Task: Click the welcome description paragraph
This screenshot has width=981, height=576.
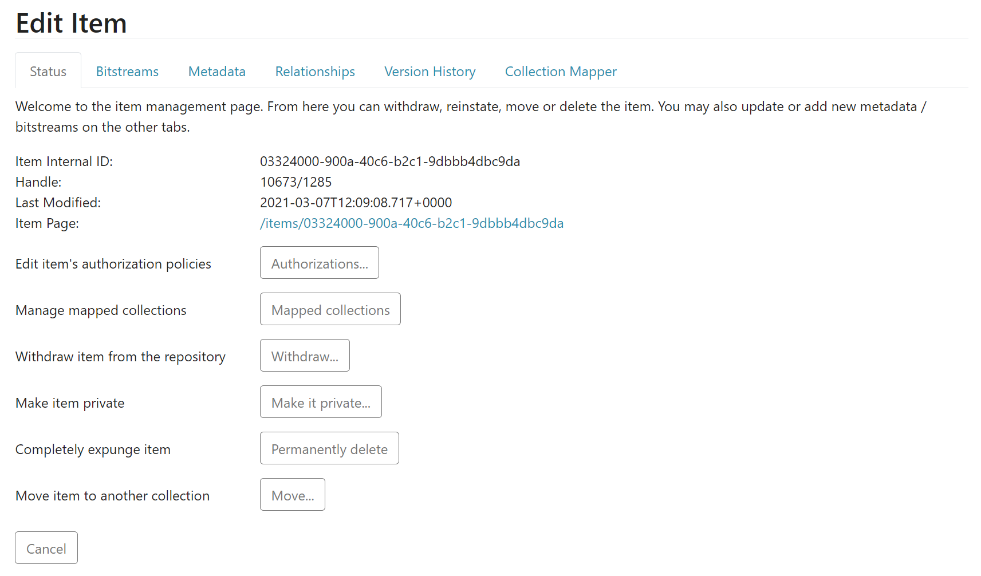Action: [x=470, y=116]
